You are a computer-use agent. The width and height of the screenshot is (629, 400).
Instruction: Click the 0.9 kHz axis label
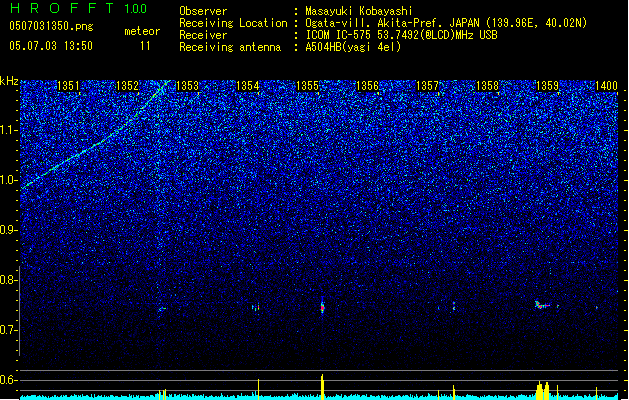[9, 230]
